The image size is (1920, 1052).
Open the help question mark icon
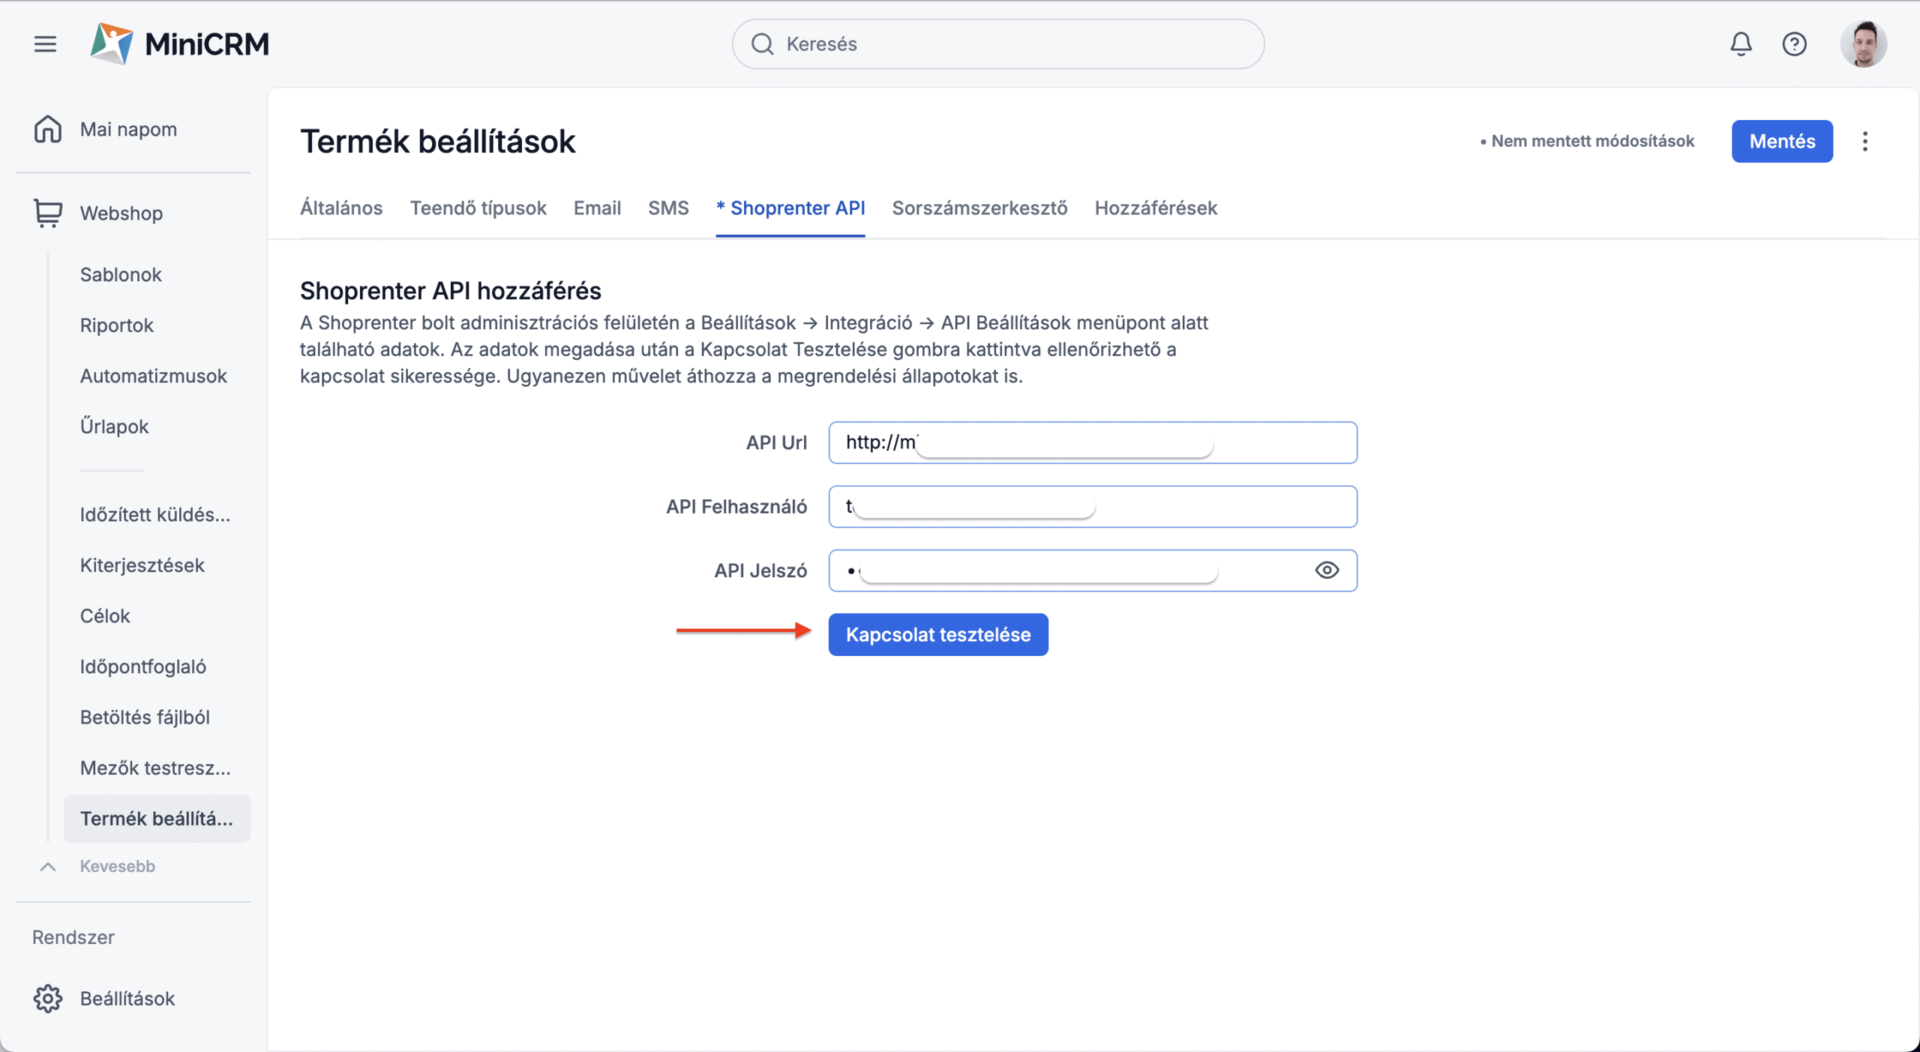point(1794,44)
